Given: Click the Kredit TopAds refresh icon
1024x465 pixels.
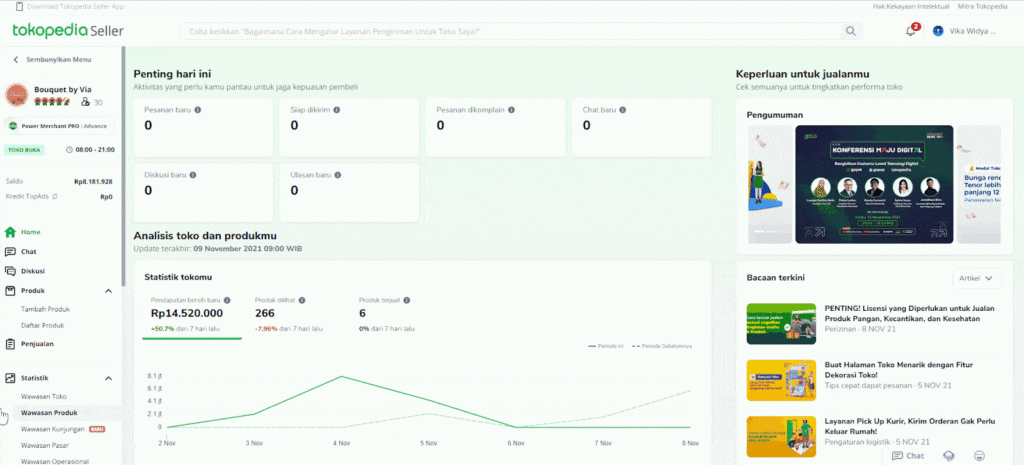Looking at the screenshot, I should click(x=55, y=197).
